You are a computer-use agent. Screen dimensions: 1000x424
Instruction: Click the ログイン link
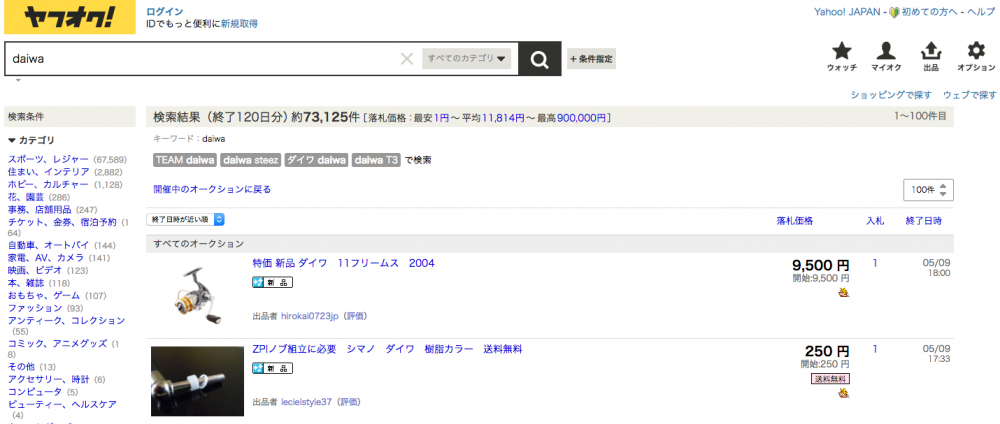165,11
